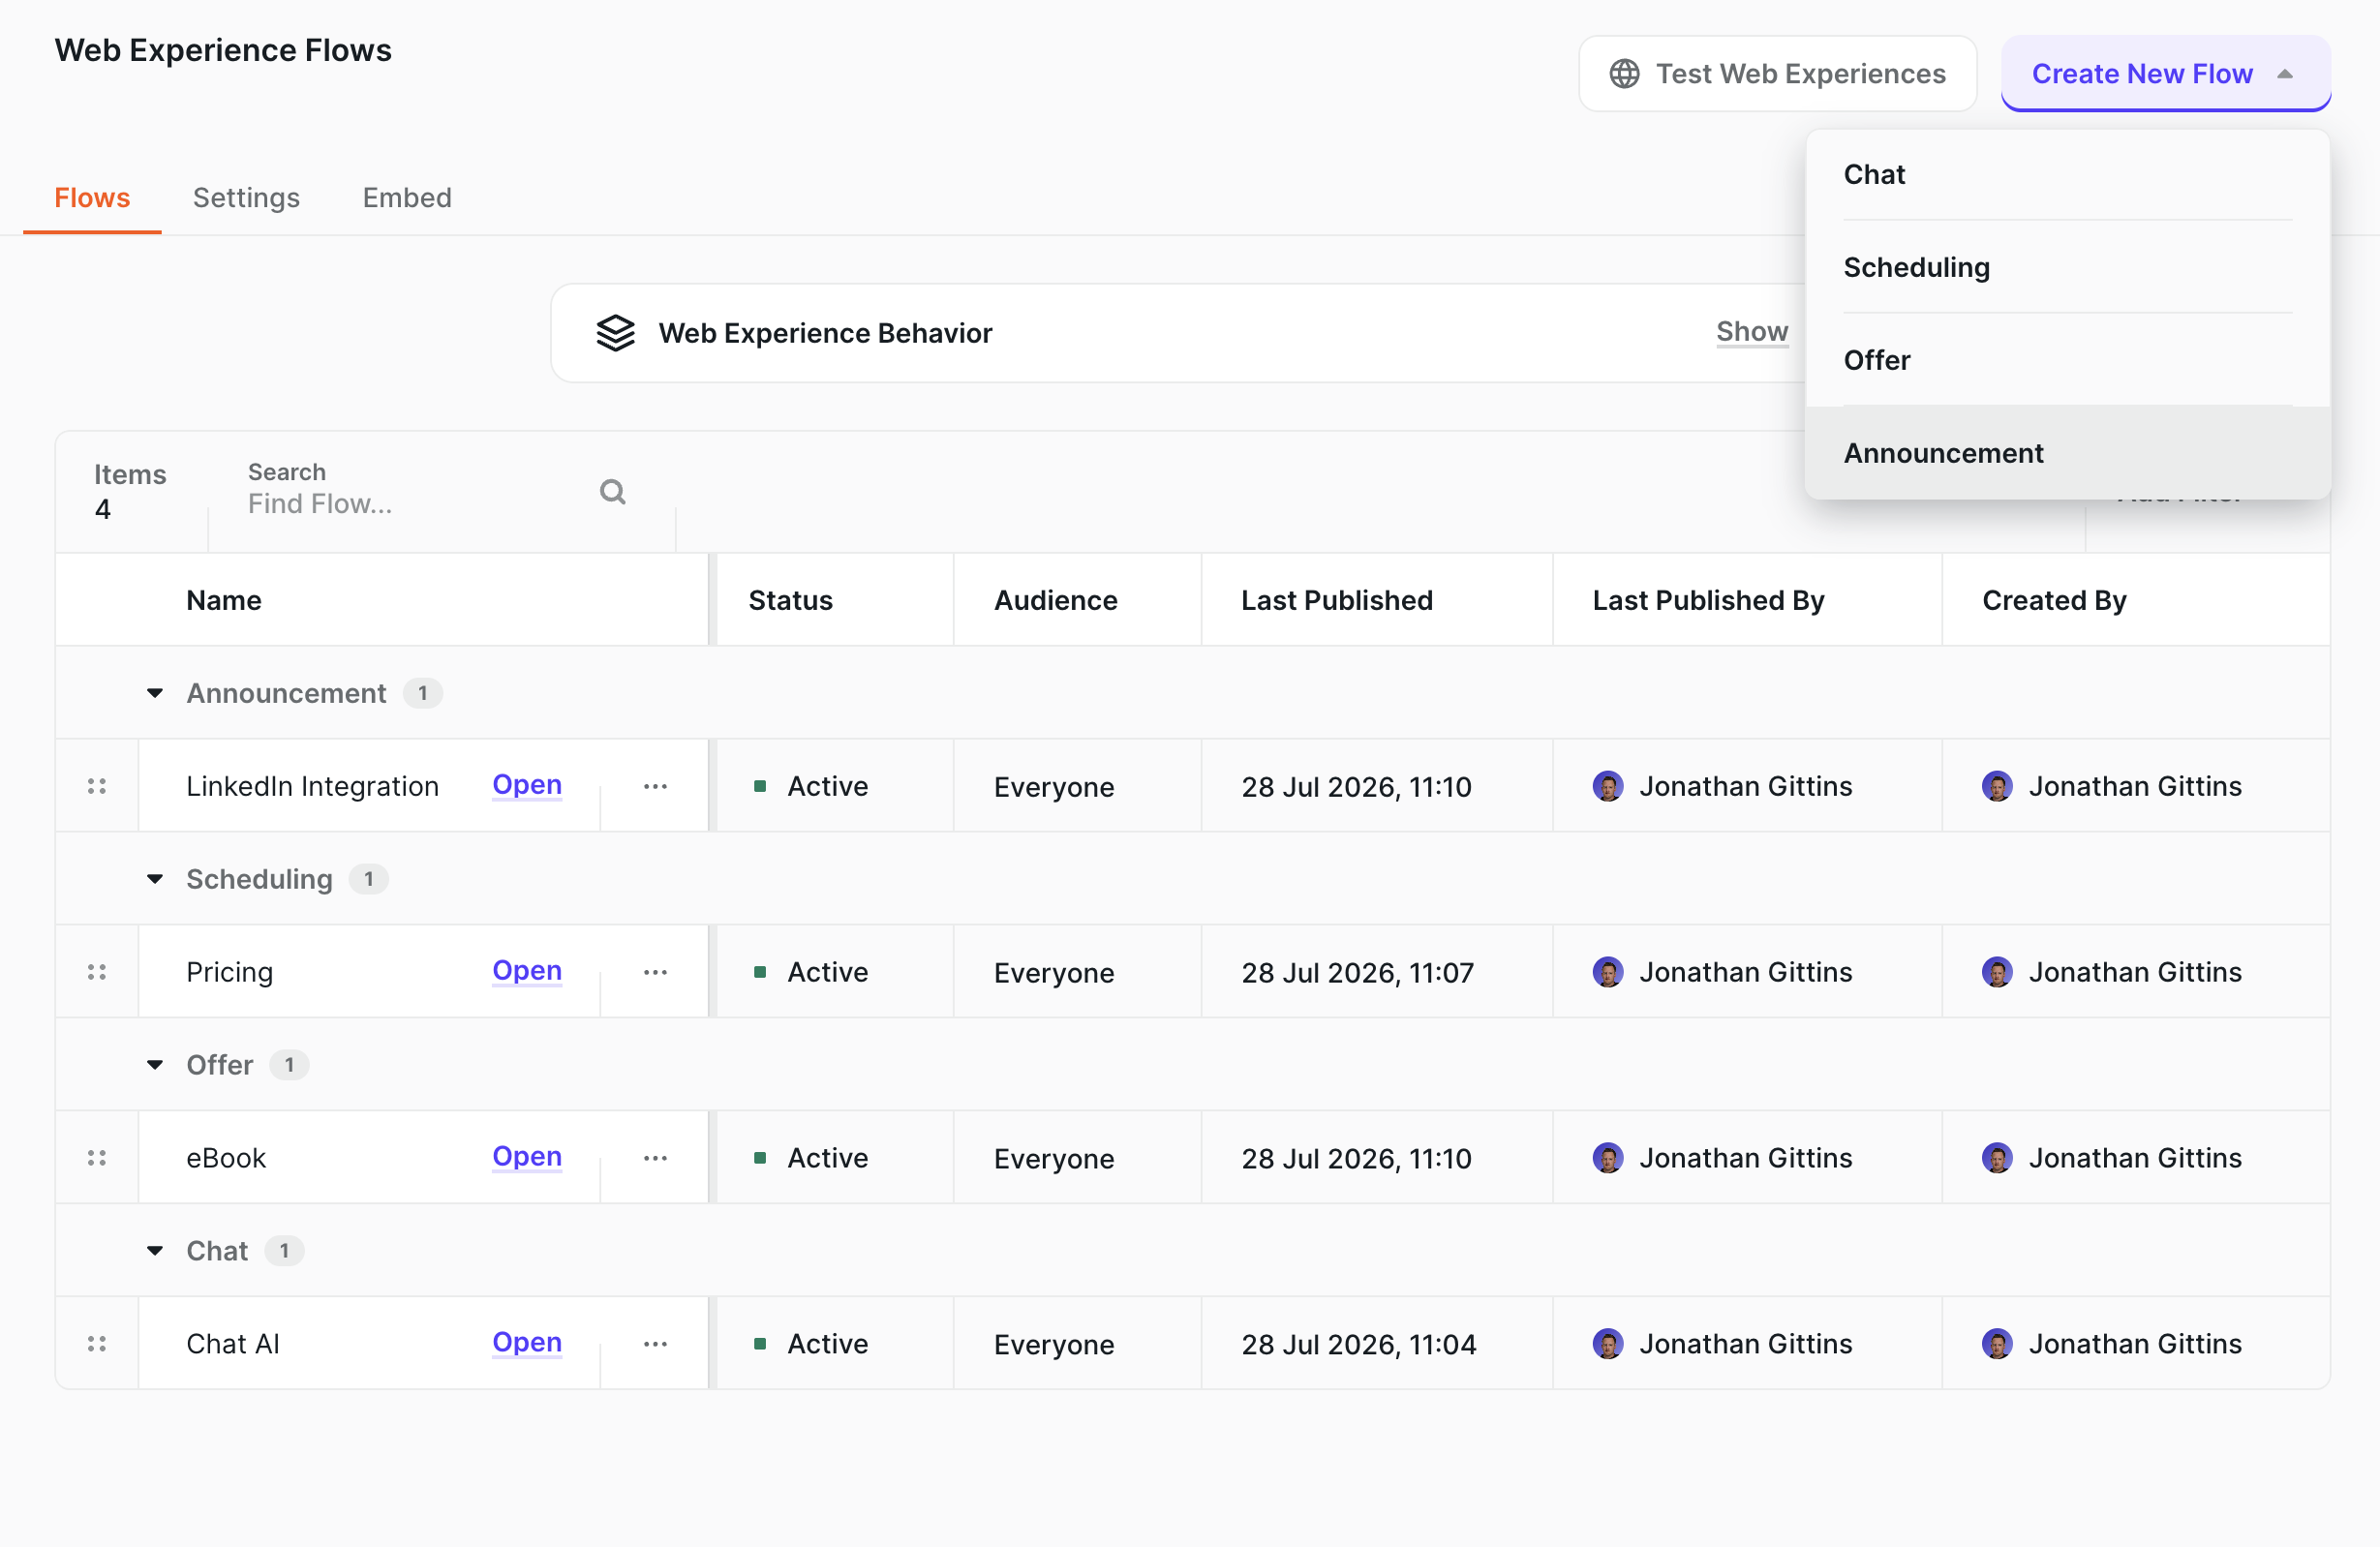
Task: Open more options for Pricing flow
Action: 655,972
